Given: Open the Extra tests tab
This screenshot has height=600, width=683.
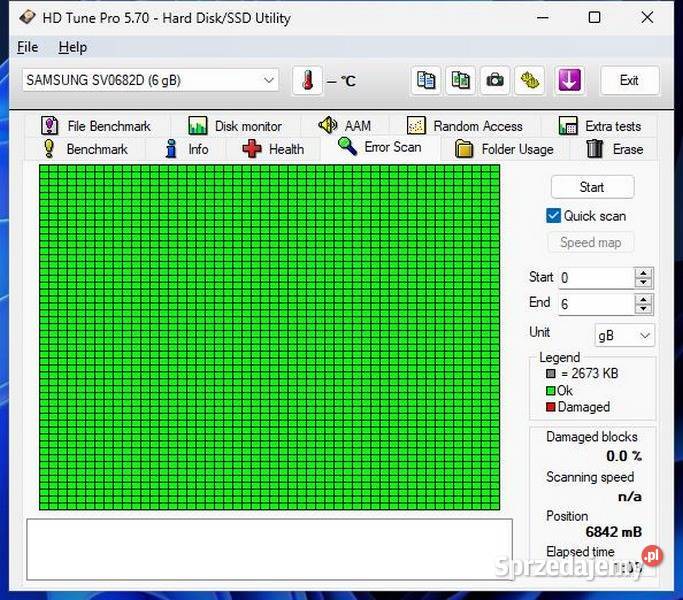Looking at the screenshot, I should [x=600, y=126].
